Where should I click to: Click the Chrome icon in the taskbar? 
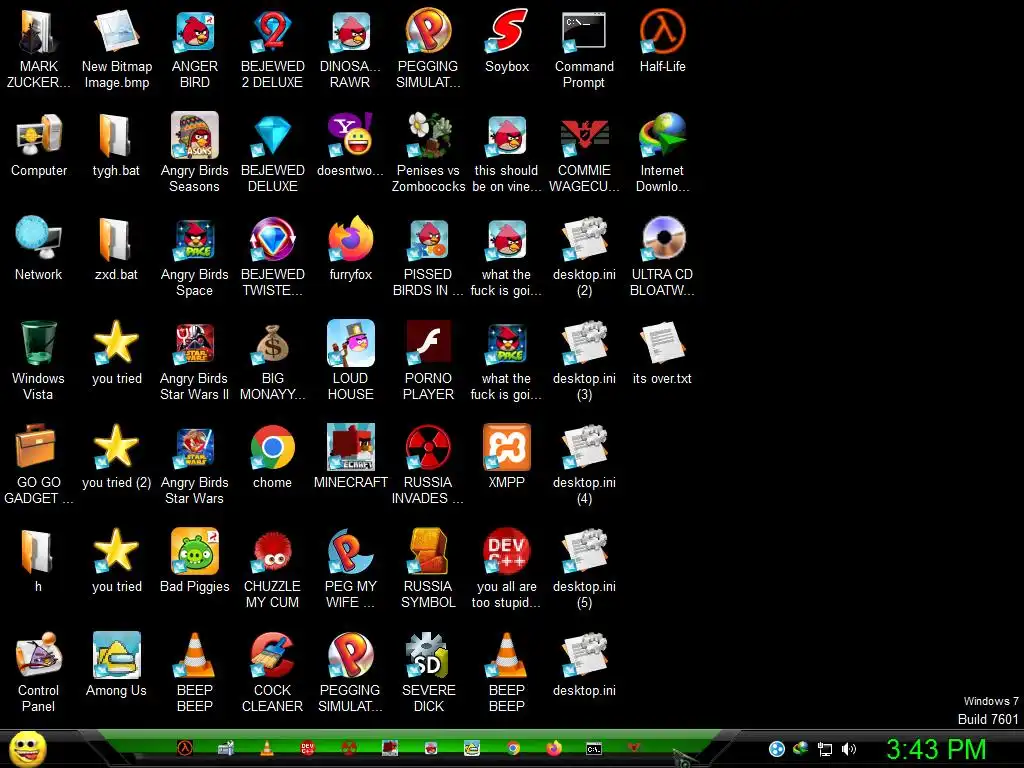(513, 748)
